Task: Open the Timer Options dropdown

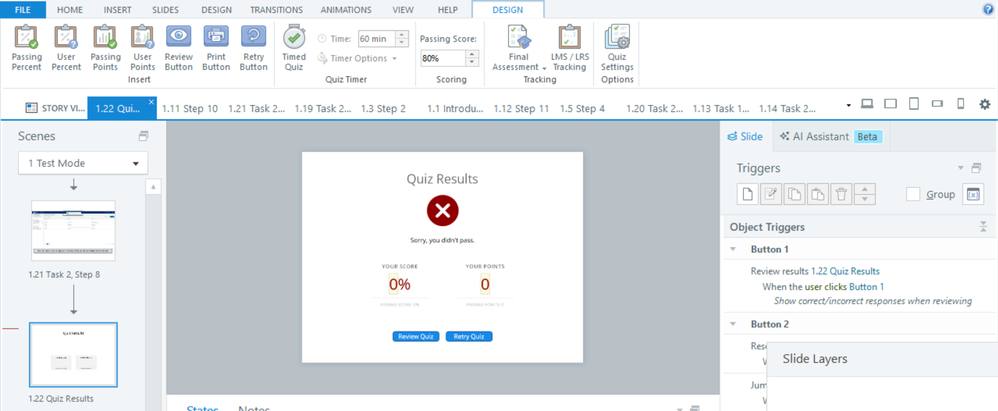Action: click(395, 59)
